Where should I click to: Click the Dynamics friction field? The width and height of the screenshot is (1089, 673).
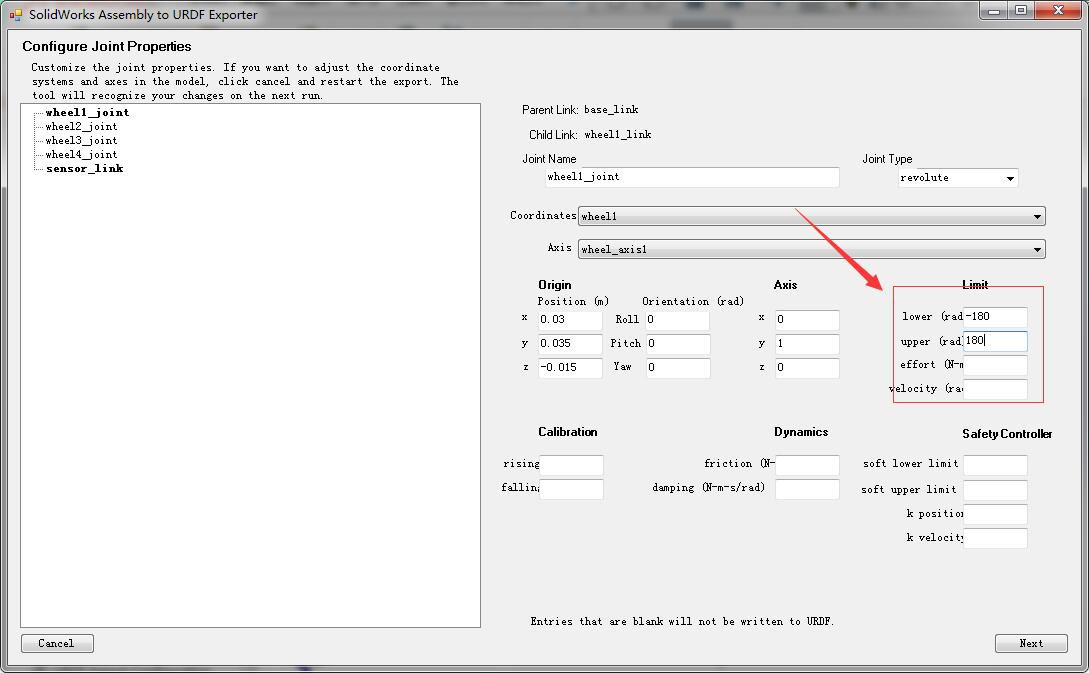[807, 465]
